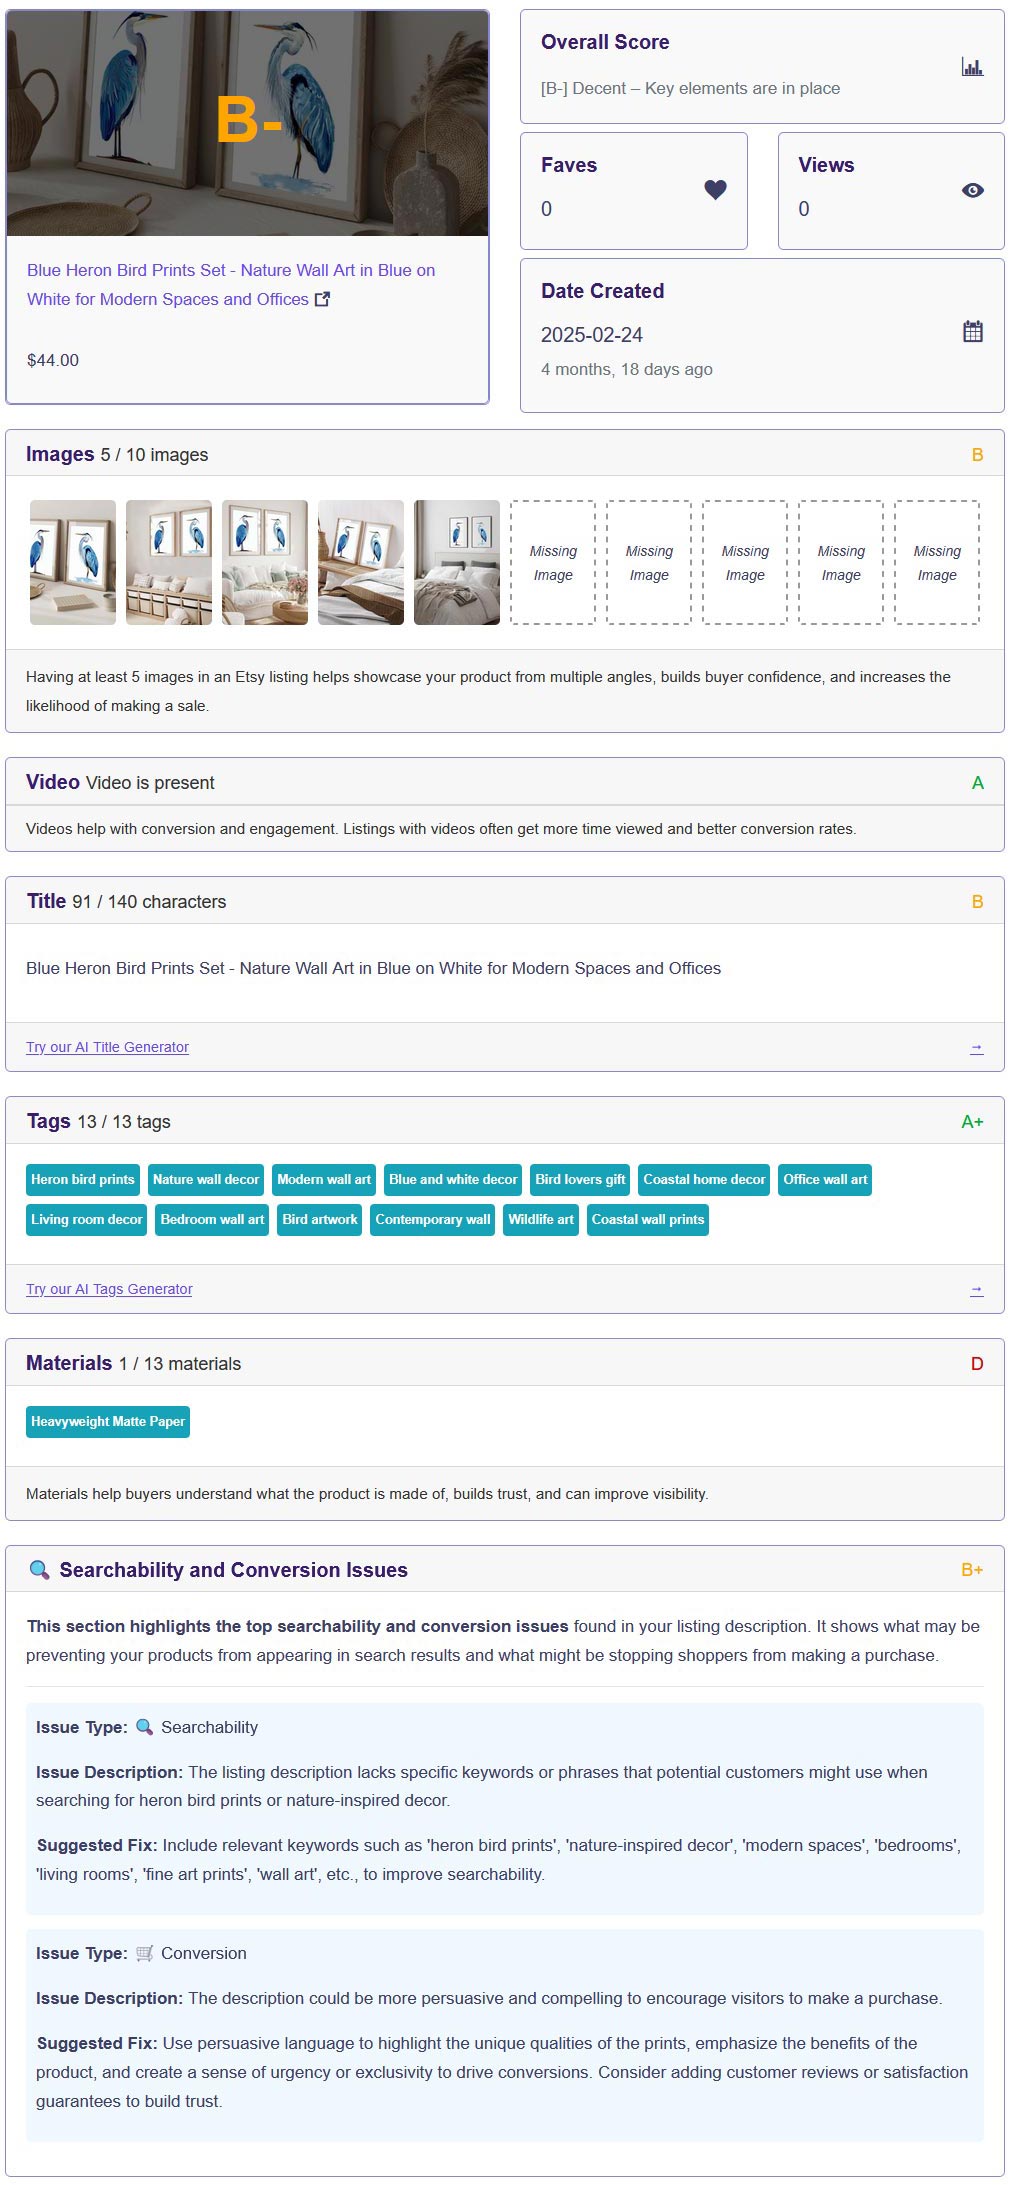Click the 2025-02-24 creation date
This screenshot has width=1019, height=2185.
click(x=592, y=335)
